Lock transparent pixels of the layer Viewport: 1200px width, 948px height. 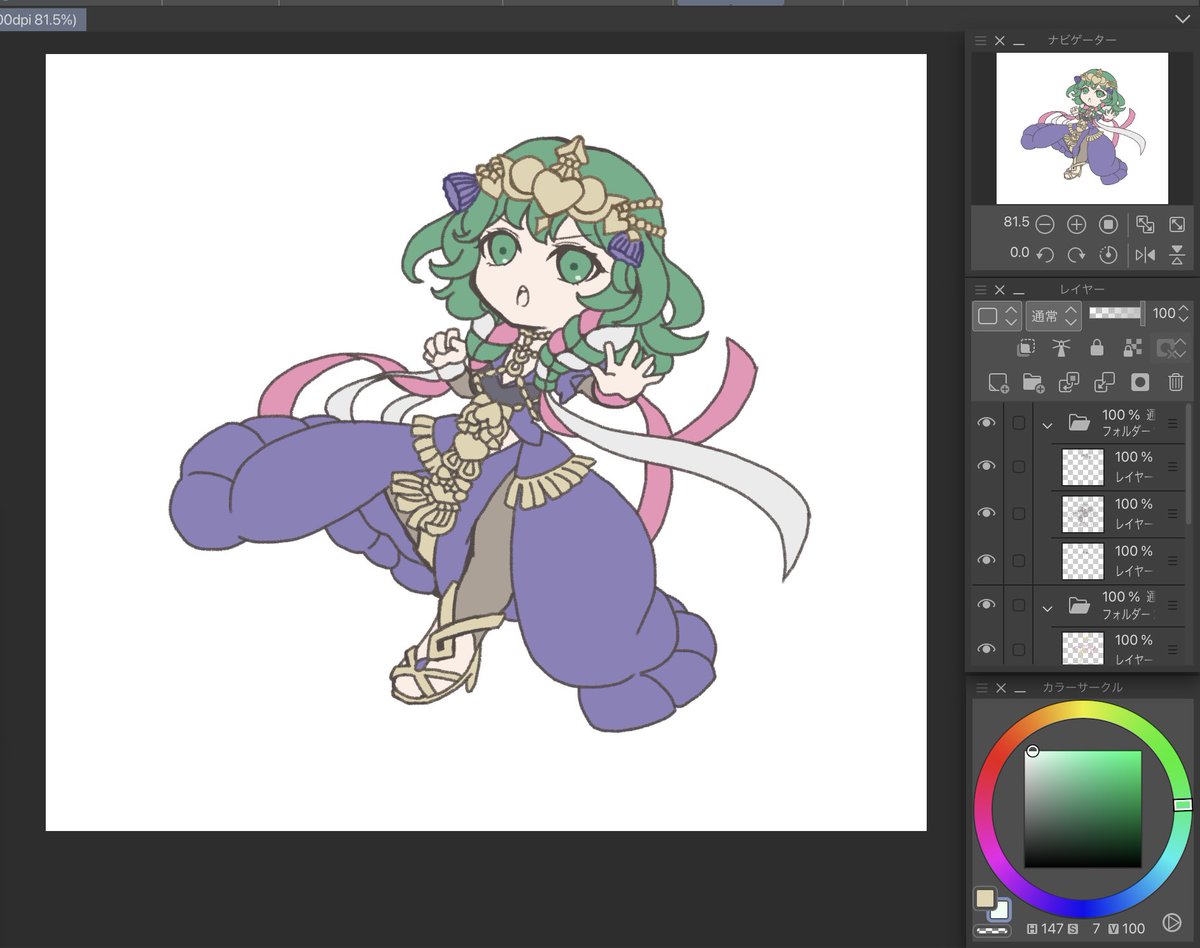click(x=1133, y=348)
